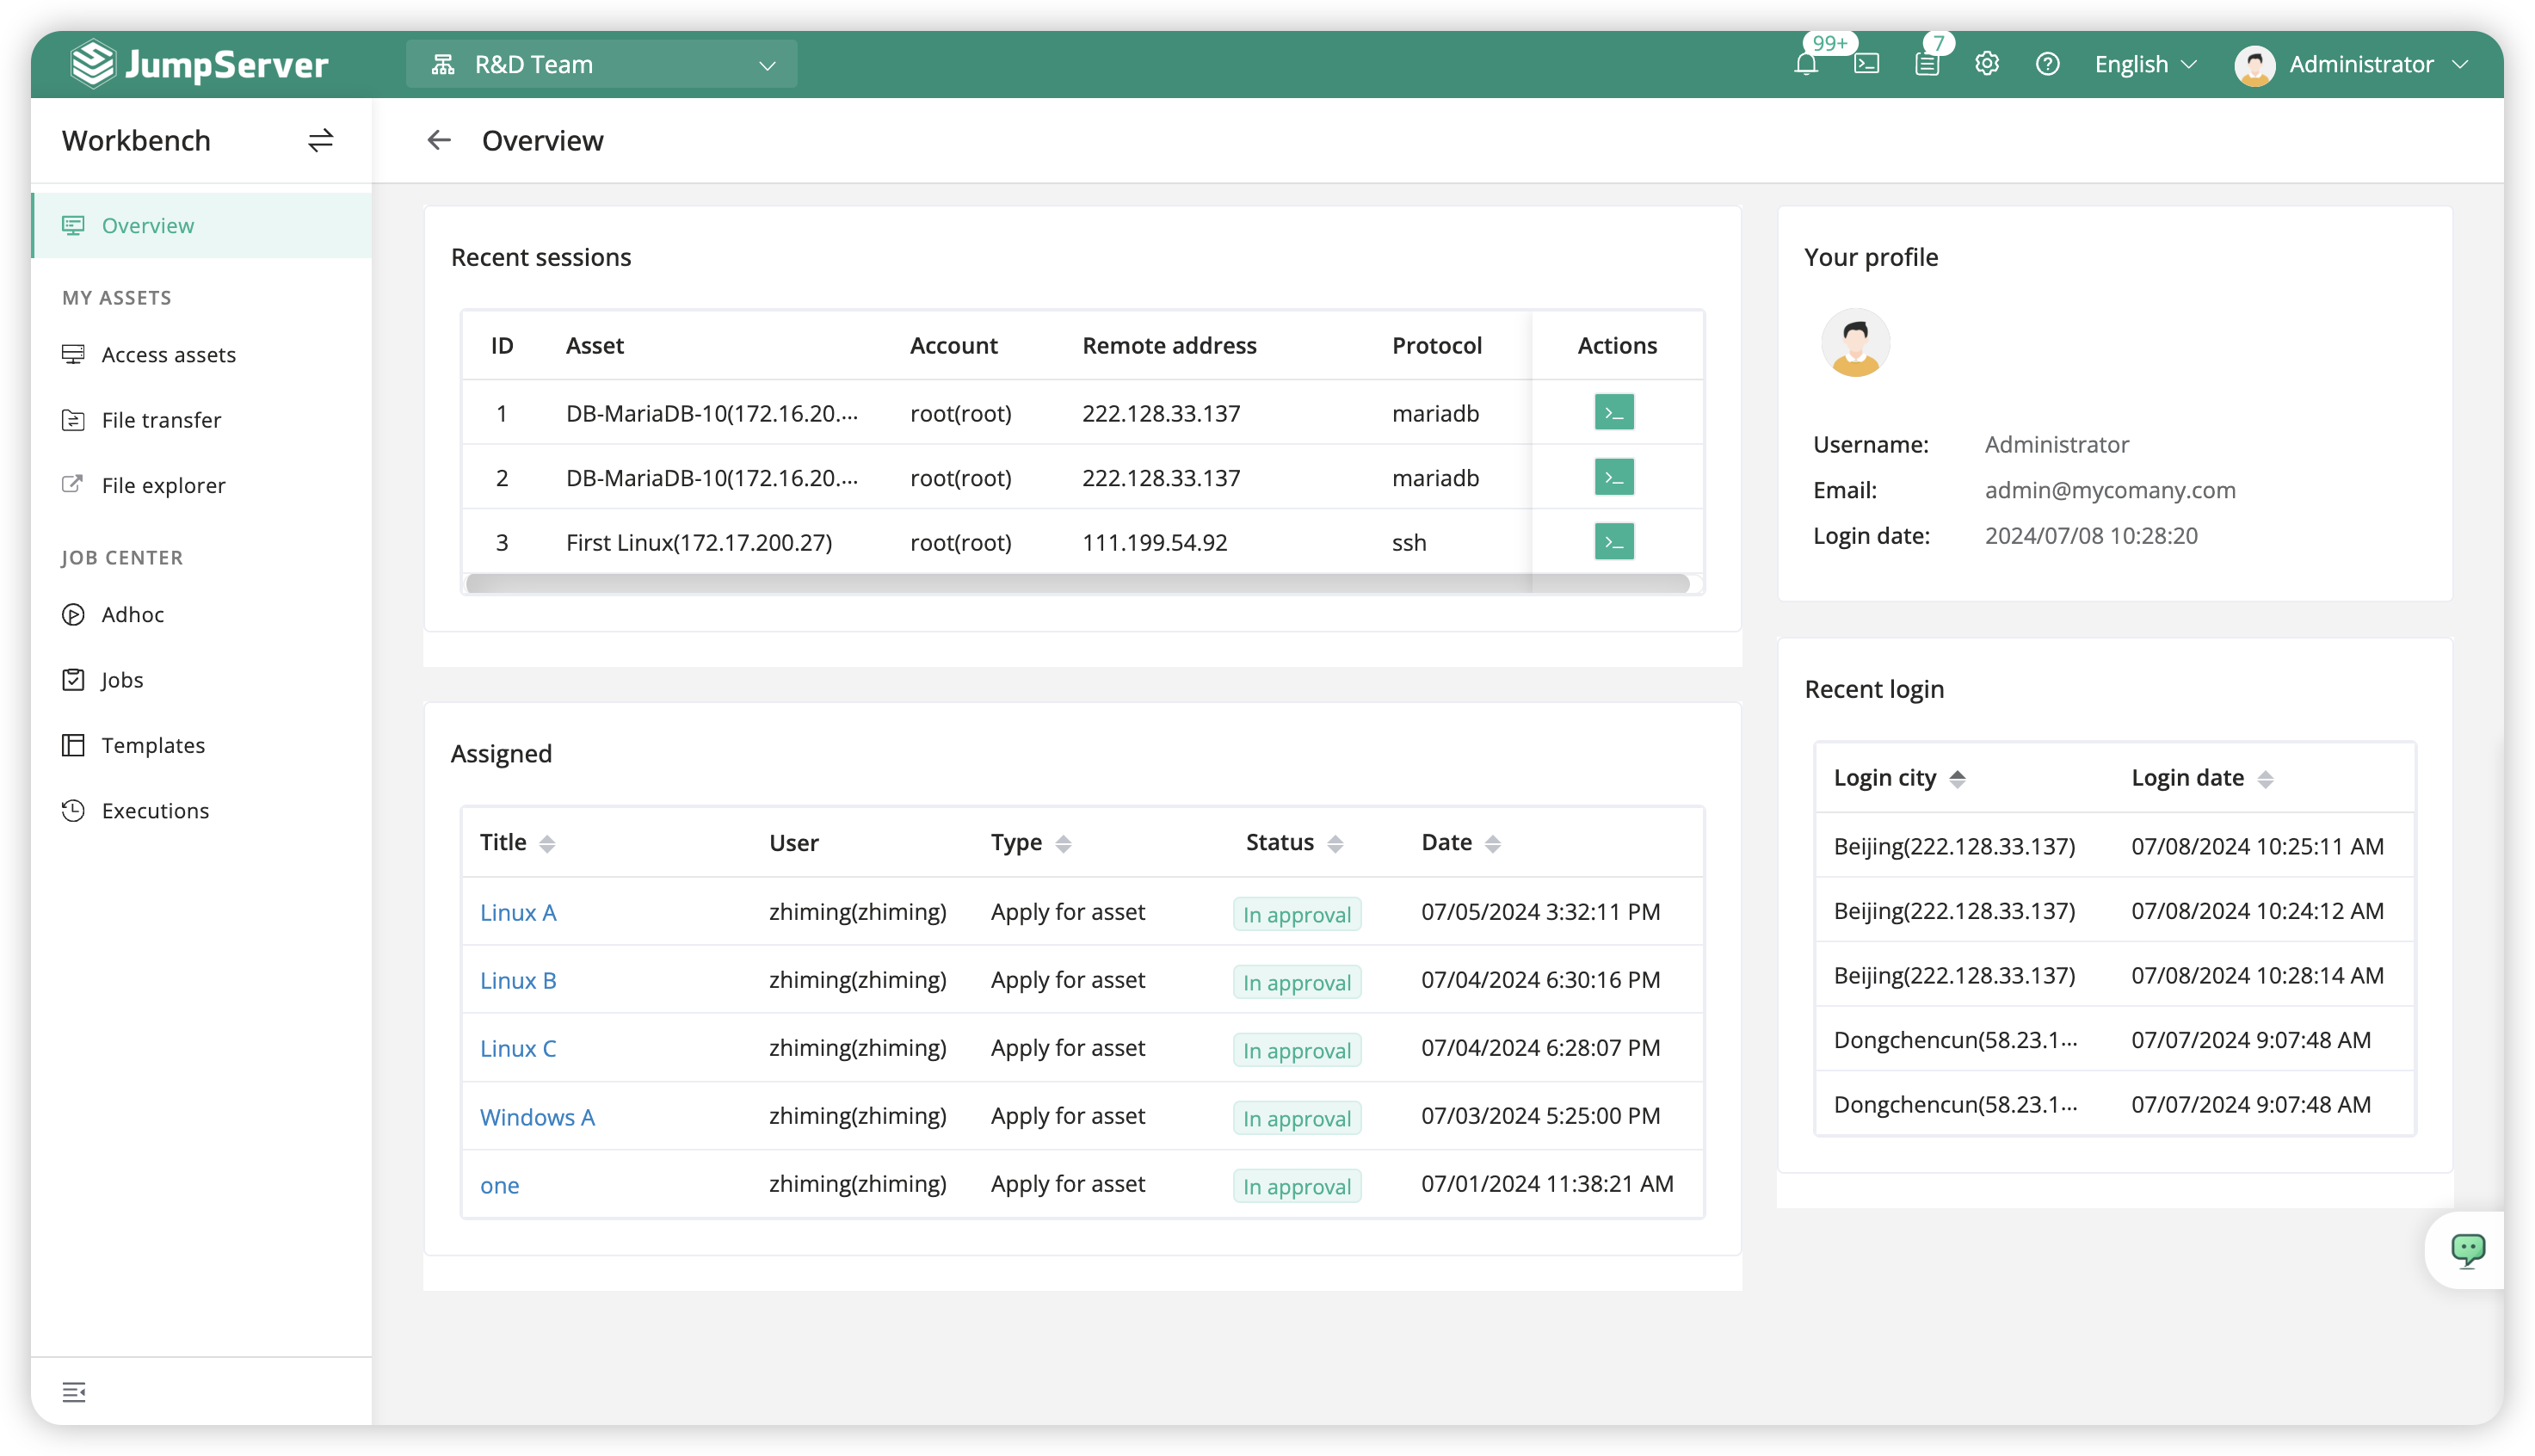Viewport: 2535px width, 1456px height.
Task: Click the notification bell icon
Action: (x=1806, y=65)
